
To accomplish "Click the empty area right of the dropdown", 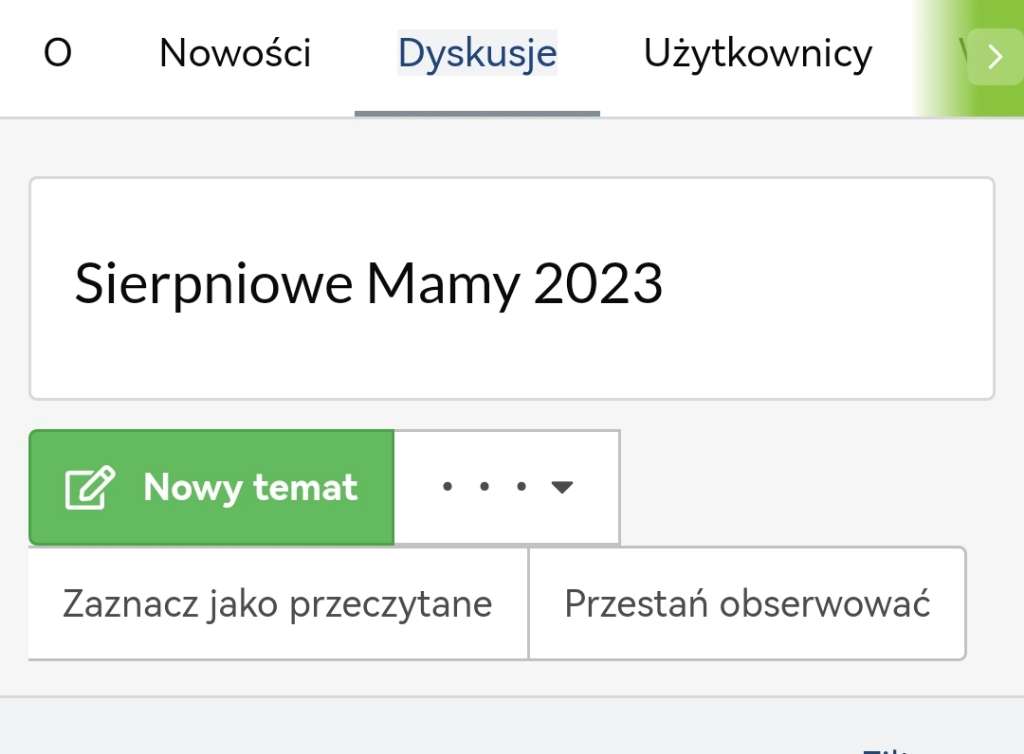I will coord(800,488).
